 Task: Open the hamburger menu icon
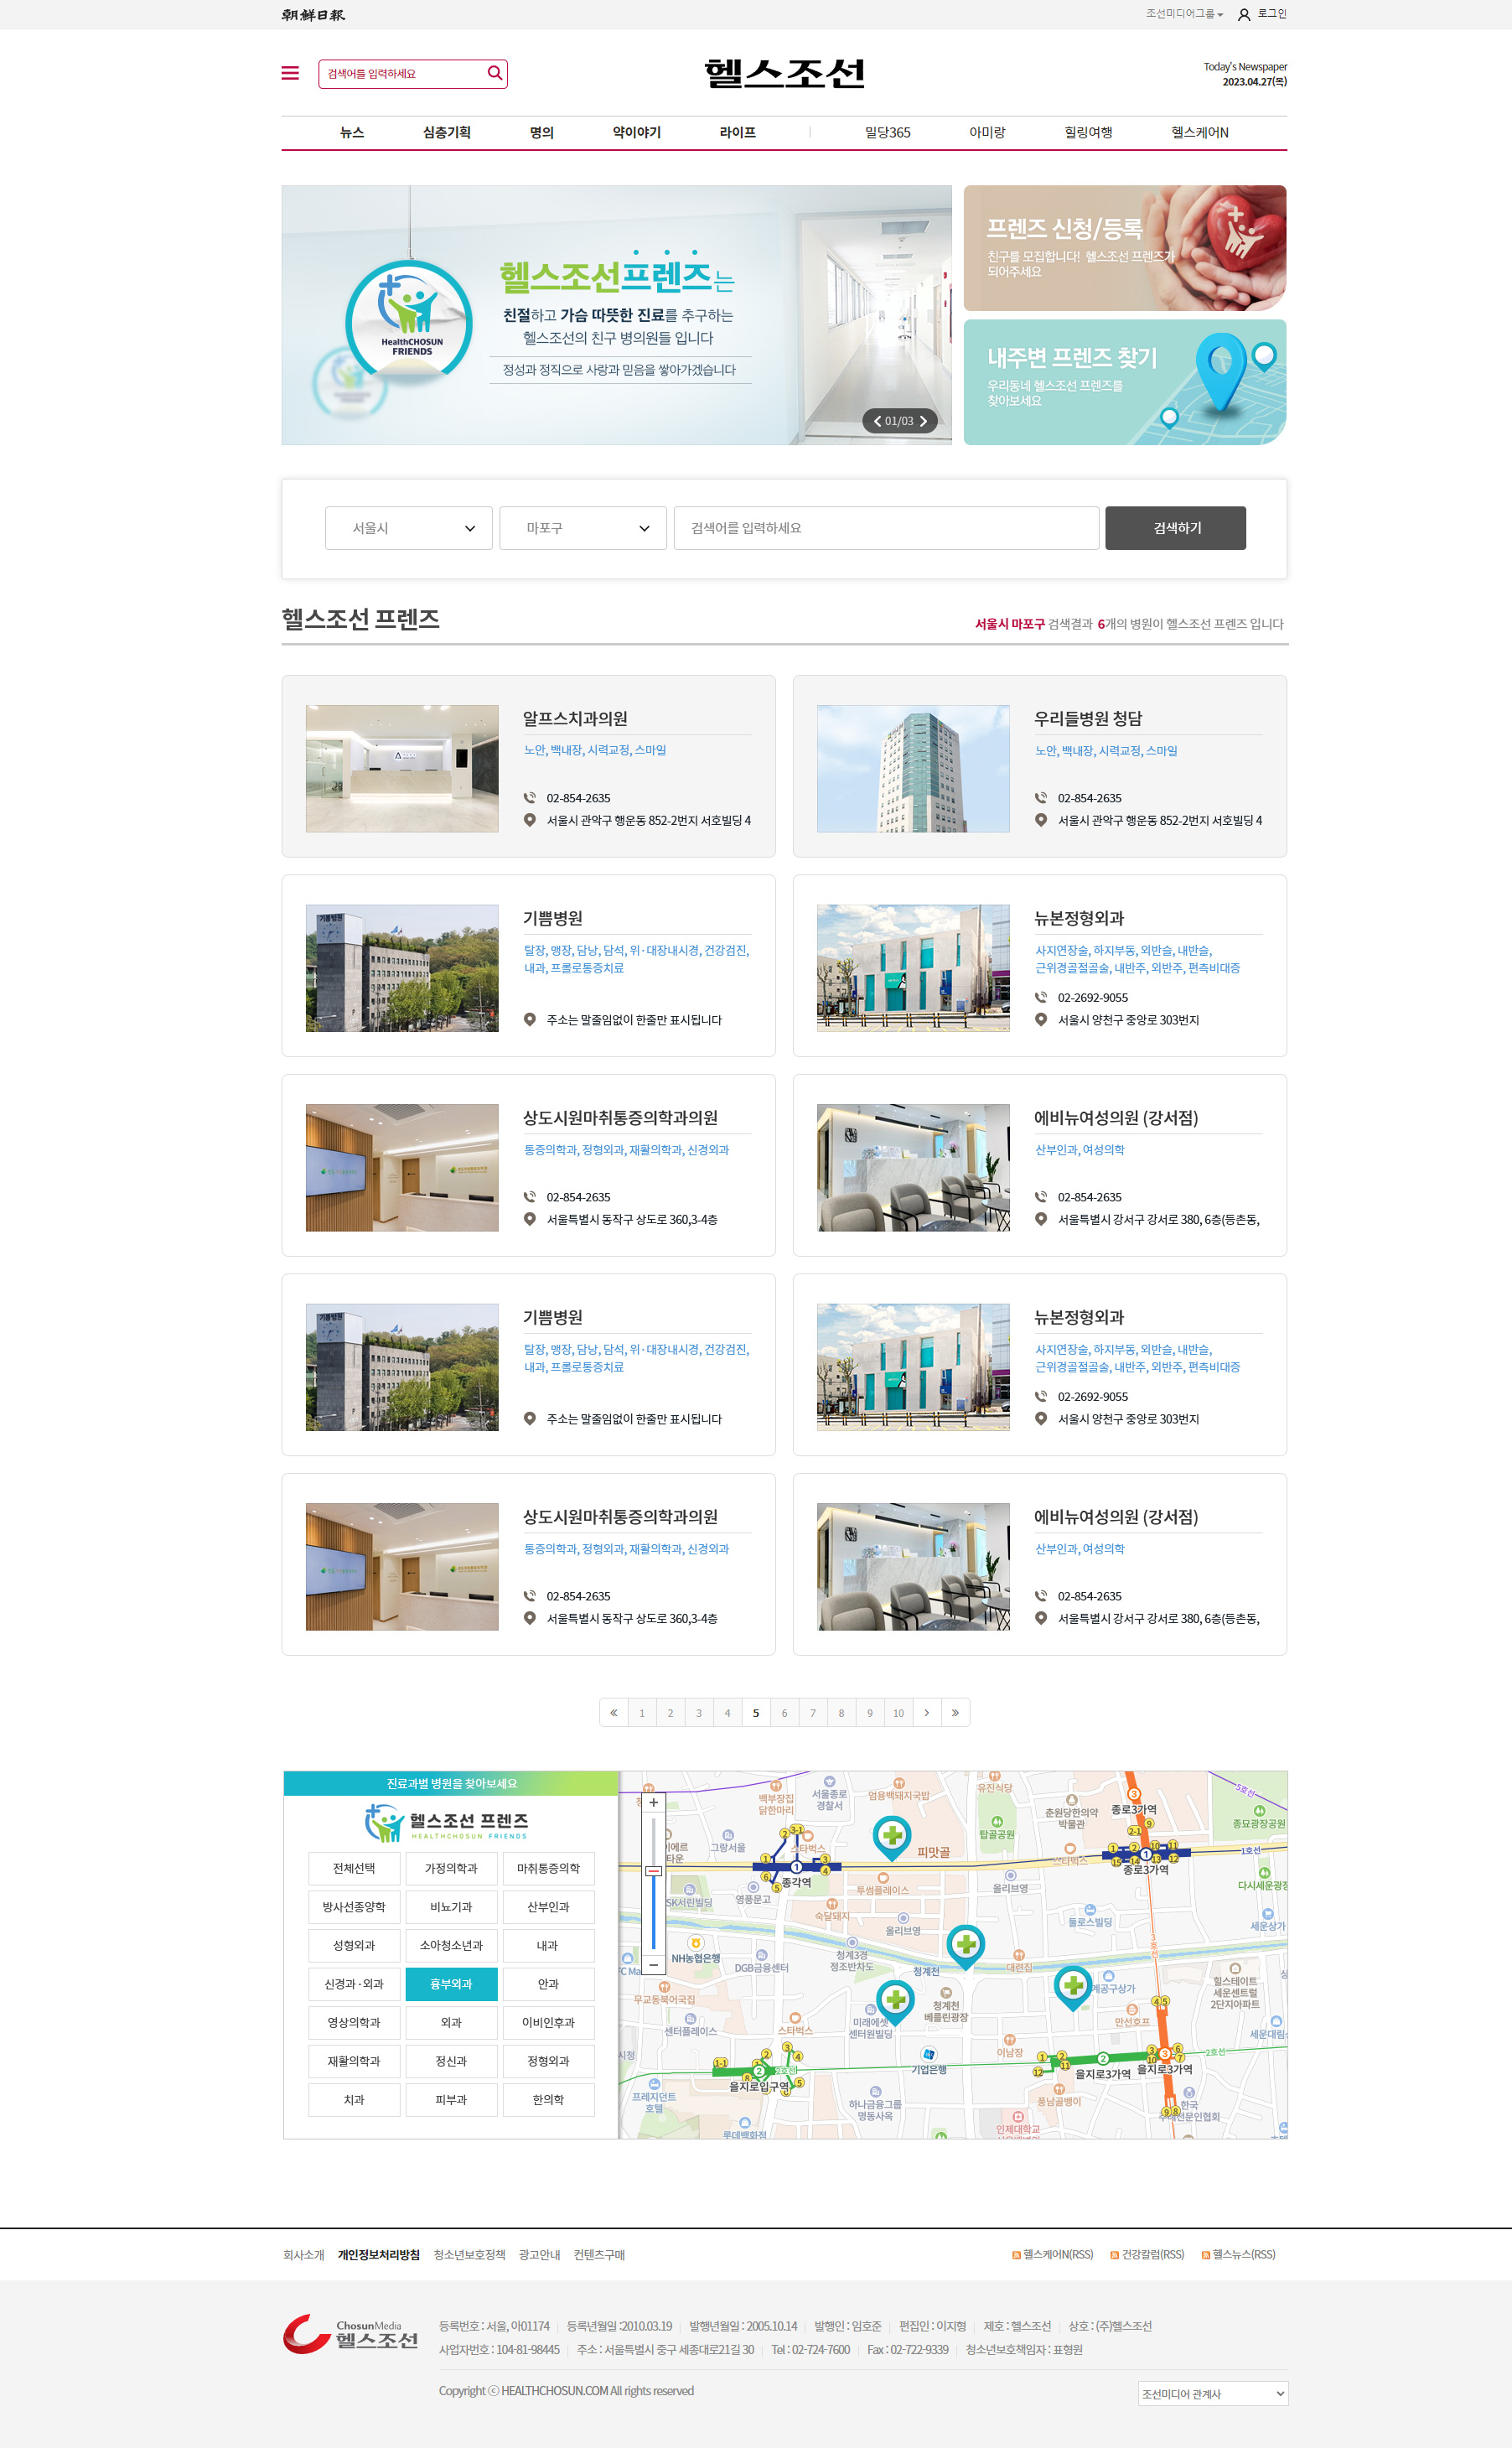pyautogui.click(x=290, y=73)
